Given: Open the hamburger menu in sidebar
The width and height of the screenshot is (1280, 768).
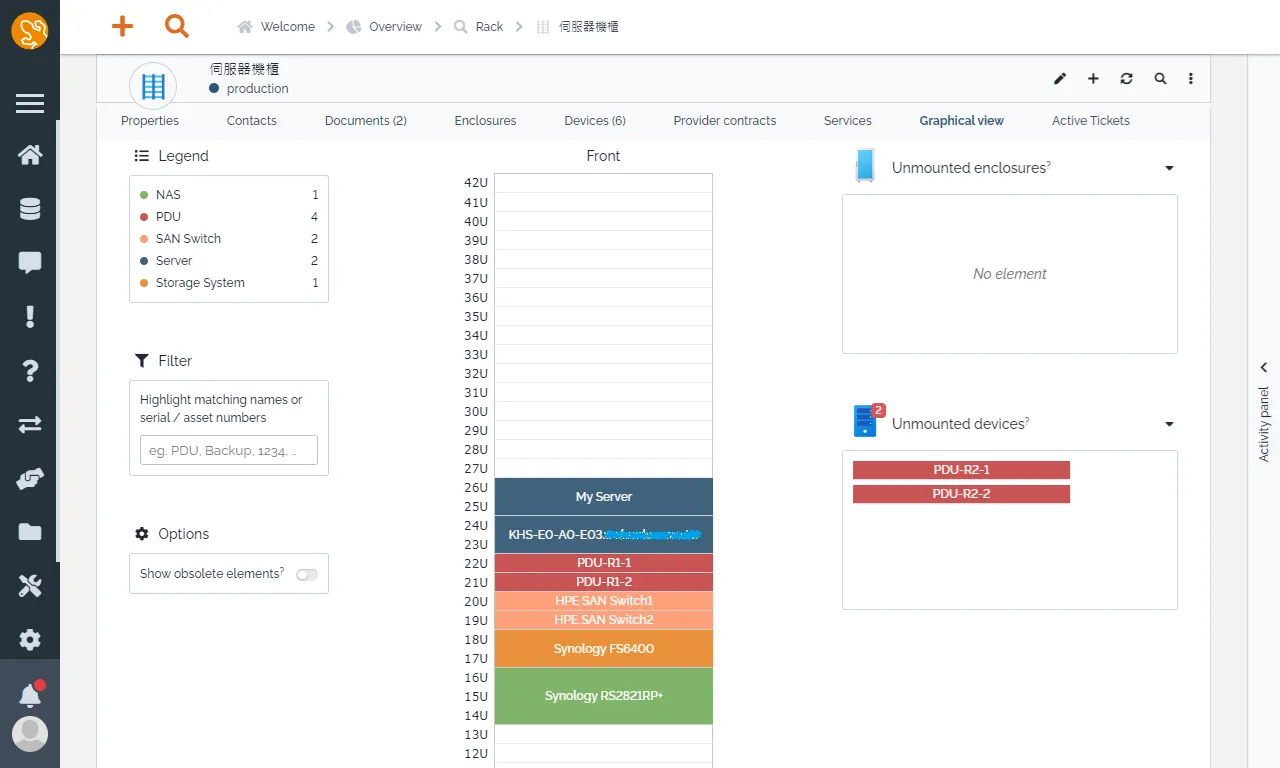Looking at the screenshot, I should coord(30,103).
